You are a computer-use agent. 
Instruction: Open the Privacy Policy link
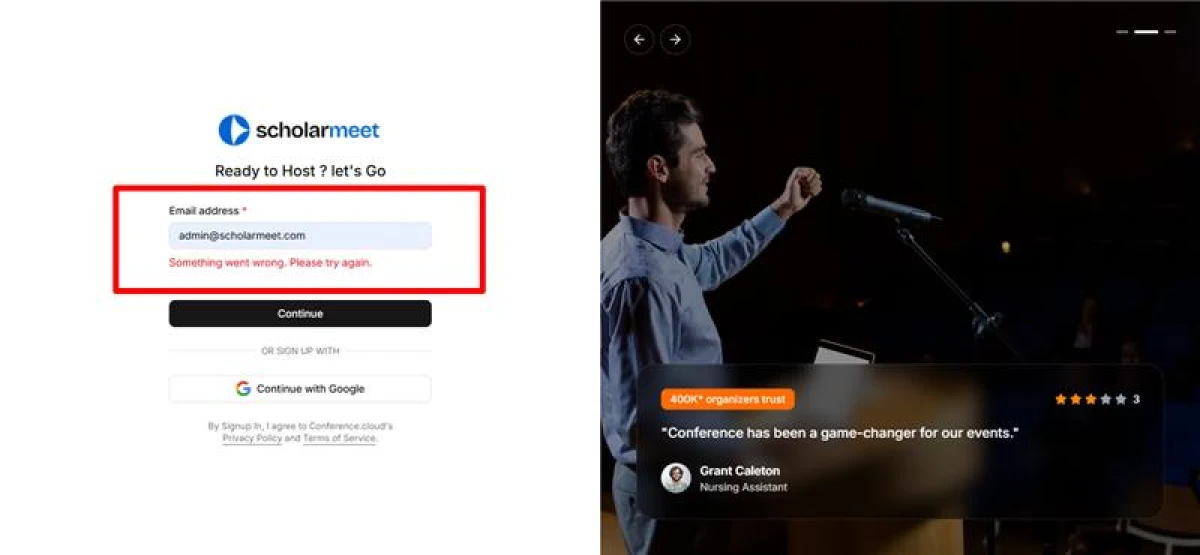click(252, 439)
